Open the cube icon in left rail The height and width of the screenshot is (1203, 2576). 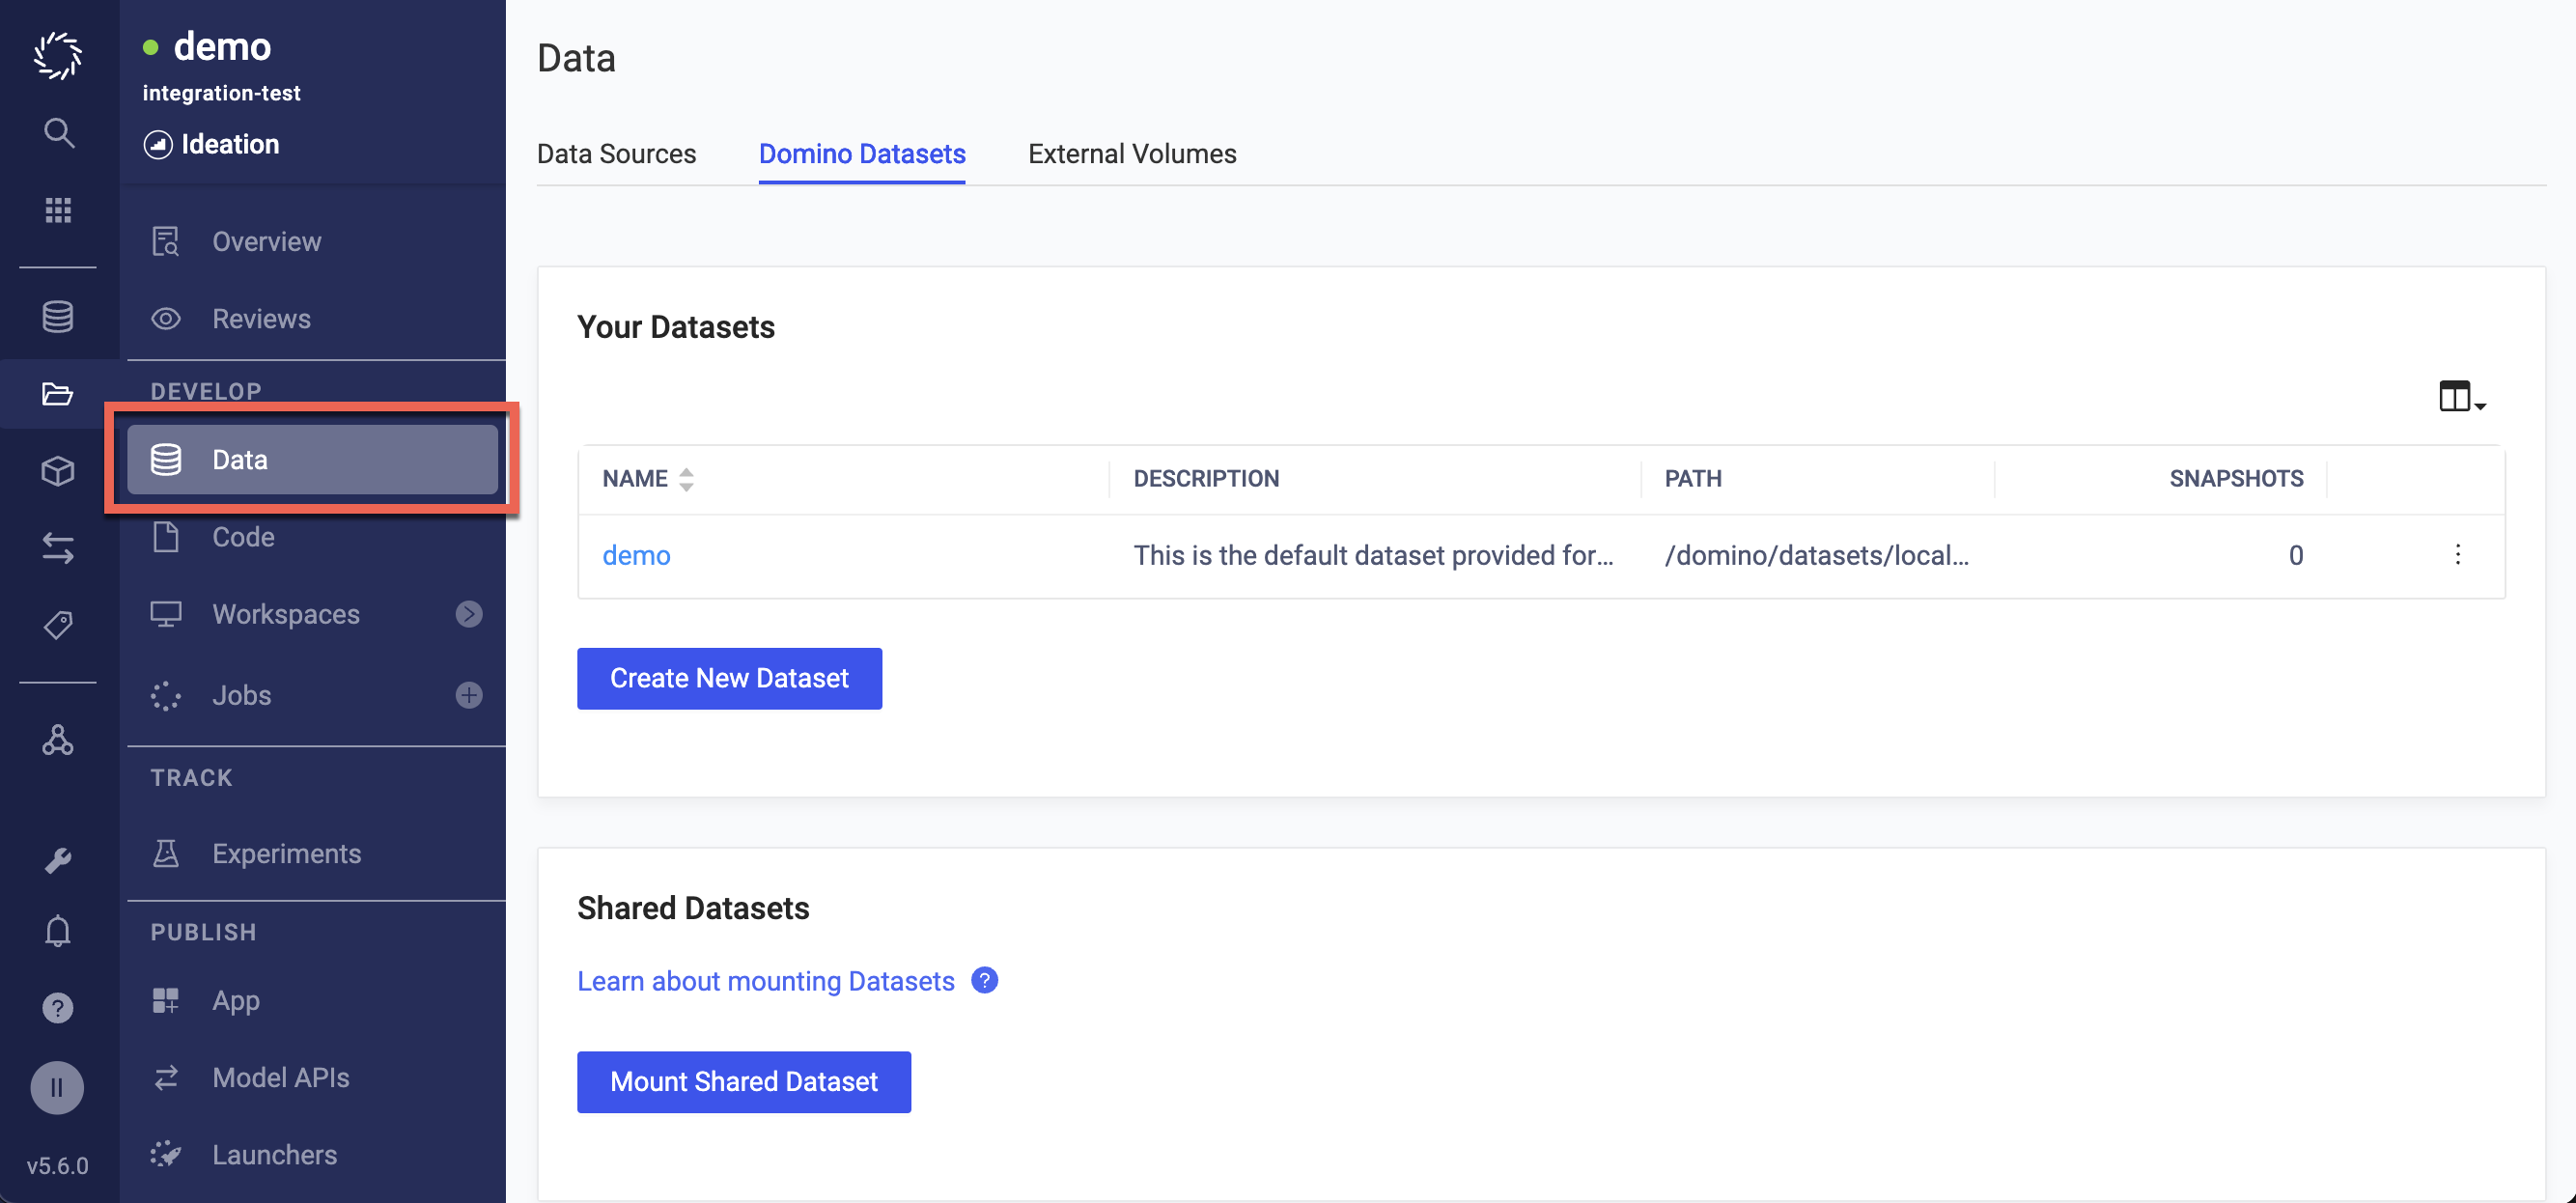coord(58,470)
